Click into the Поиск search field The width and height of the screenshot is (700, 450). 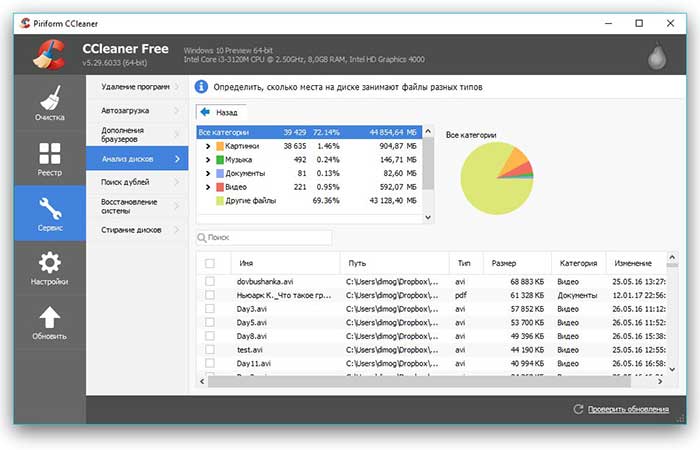pyautogui.click(x=264, y=238)
